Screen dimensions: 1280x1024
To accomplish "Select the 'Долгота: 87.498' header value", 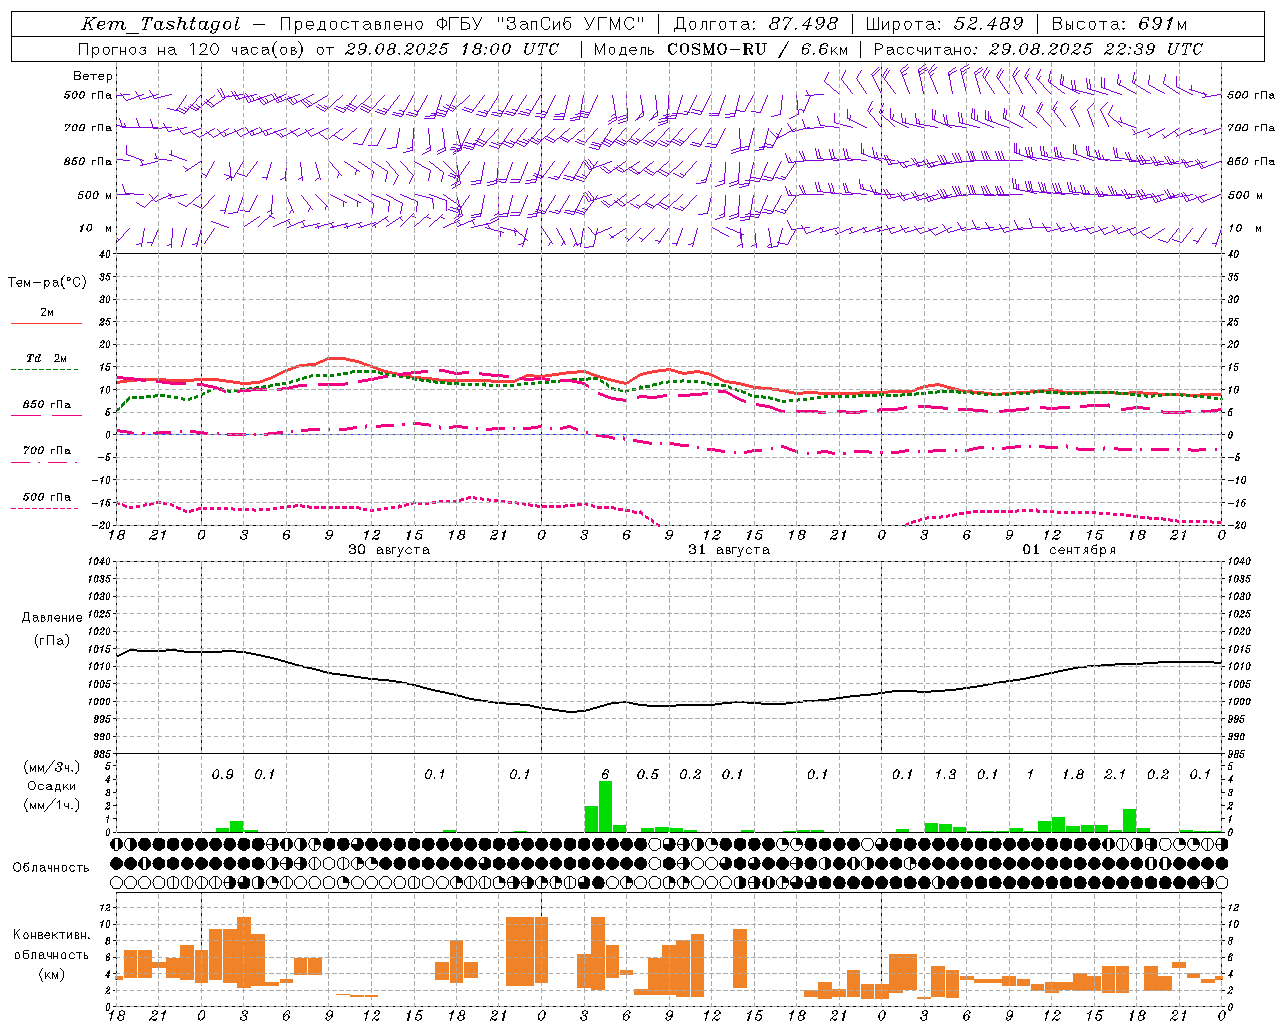I will coord(756,24).
